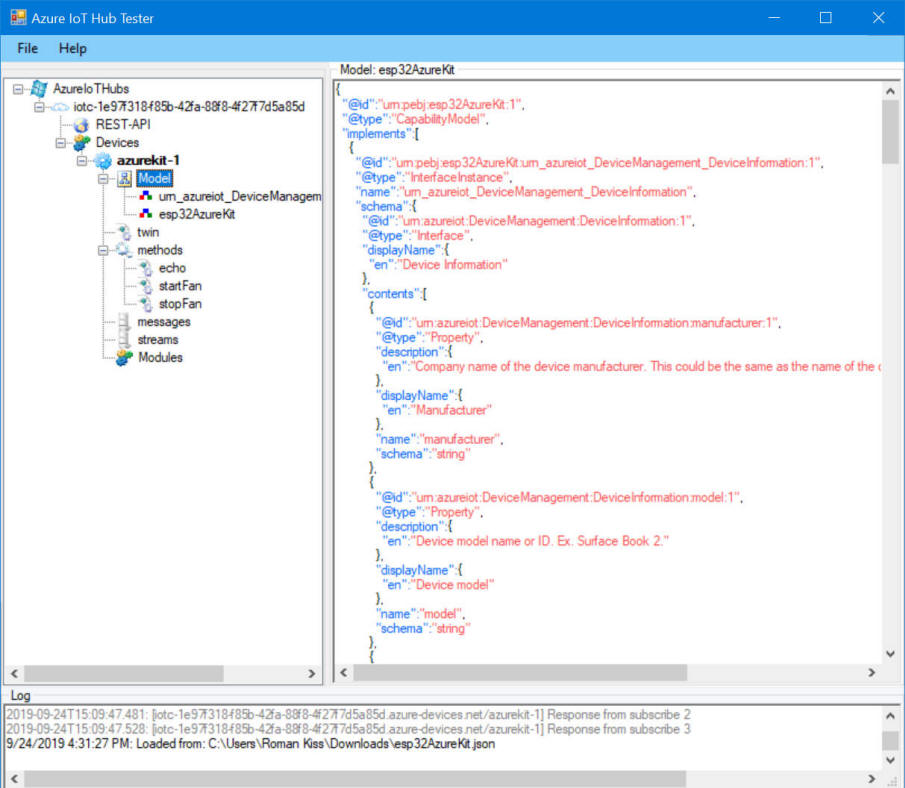
Task: Select the echo method label
Action: (x=172, y=268)
